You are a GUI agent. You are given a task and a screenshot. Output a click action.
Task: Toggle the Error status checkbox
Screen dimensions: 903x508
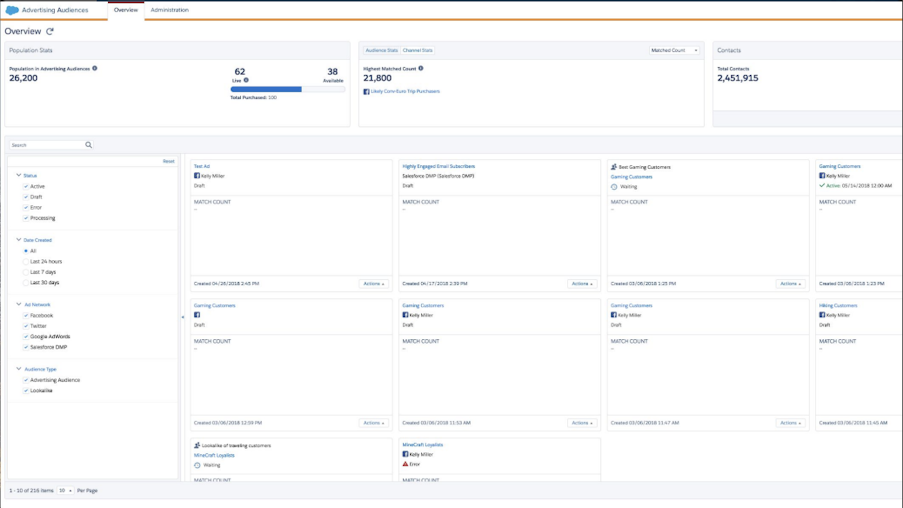(26, 207)
